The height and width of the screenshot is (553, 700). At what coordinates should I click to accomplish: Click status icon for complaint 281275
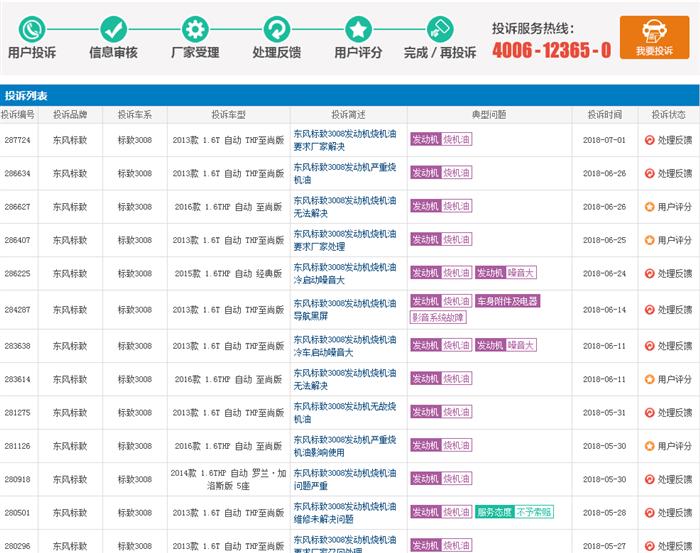(x=650, y=413)
